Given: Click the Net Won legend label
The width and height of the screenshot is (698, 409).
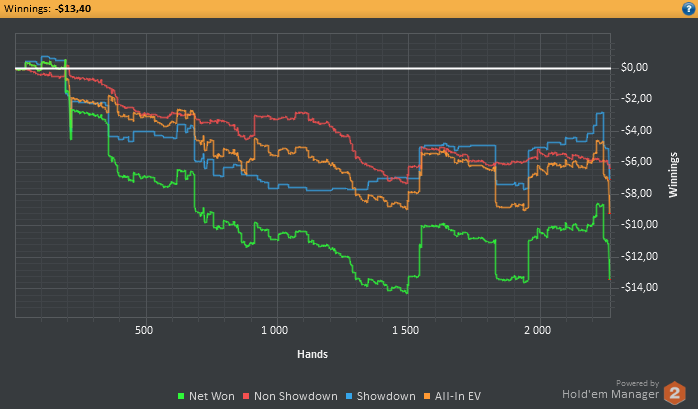Looking at the screenshot, I should click(x=211, y=396).
